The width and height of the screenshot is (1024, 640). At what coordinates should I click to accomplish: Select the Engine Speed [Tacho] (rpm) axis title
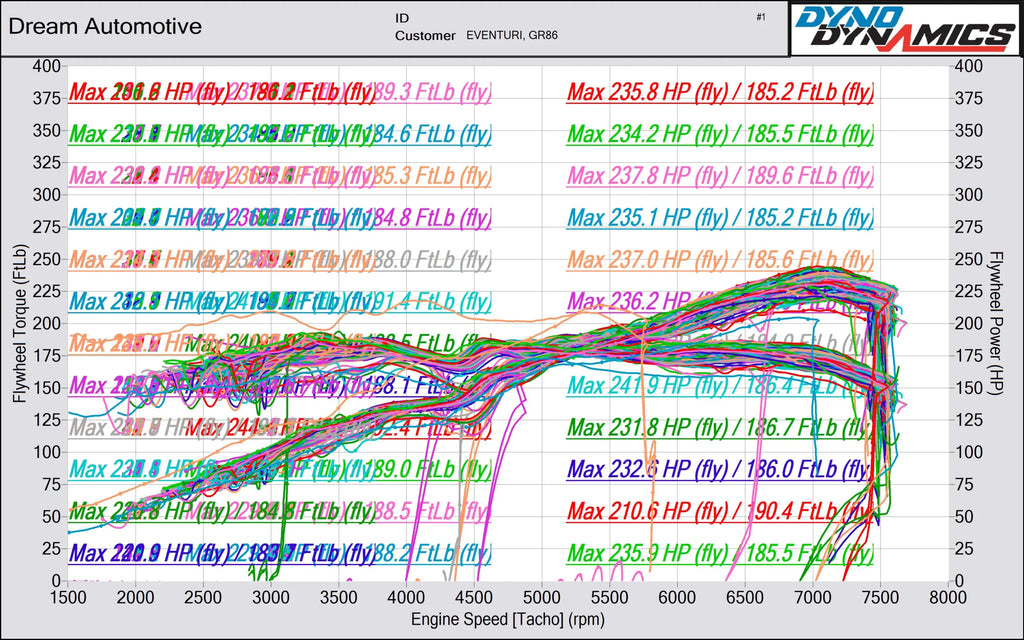click(x=507, y=619)
